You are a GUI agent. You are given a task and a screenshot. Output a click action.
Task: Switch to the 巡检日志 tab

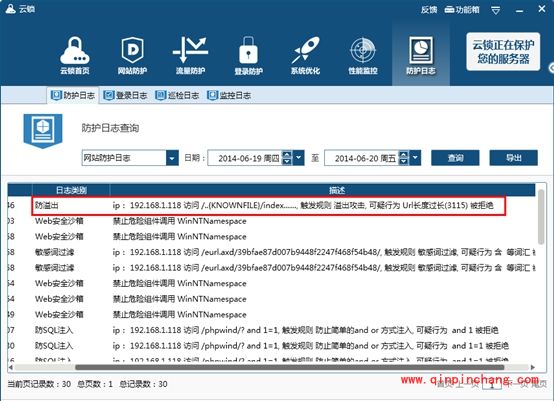pyautogui.click(x=177, y=95)
